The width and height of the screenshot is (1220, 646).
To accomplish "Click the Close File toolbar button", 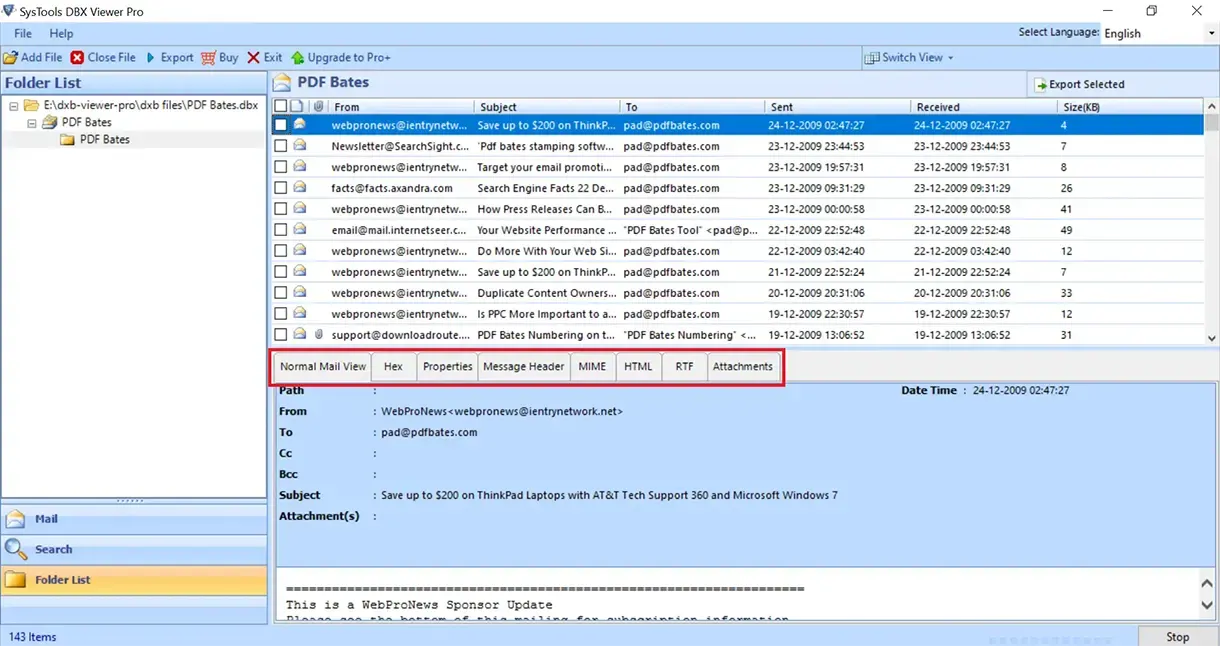I will (103, 57).
